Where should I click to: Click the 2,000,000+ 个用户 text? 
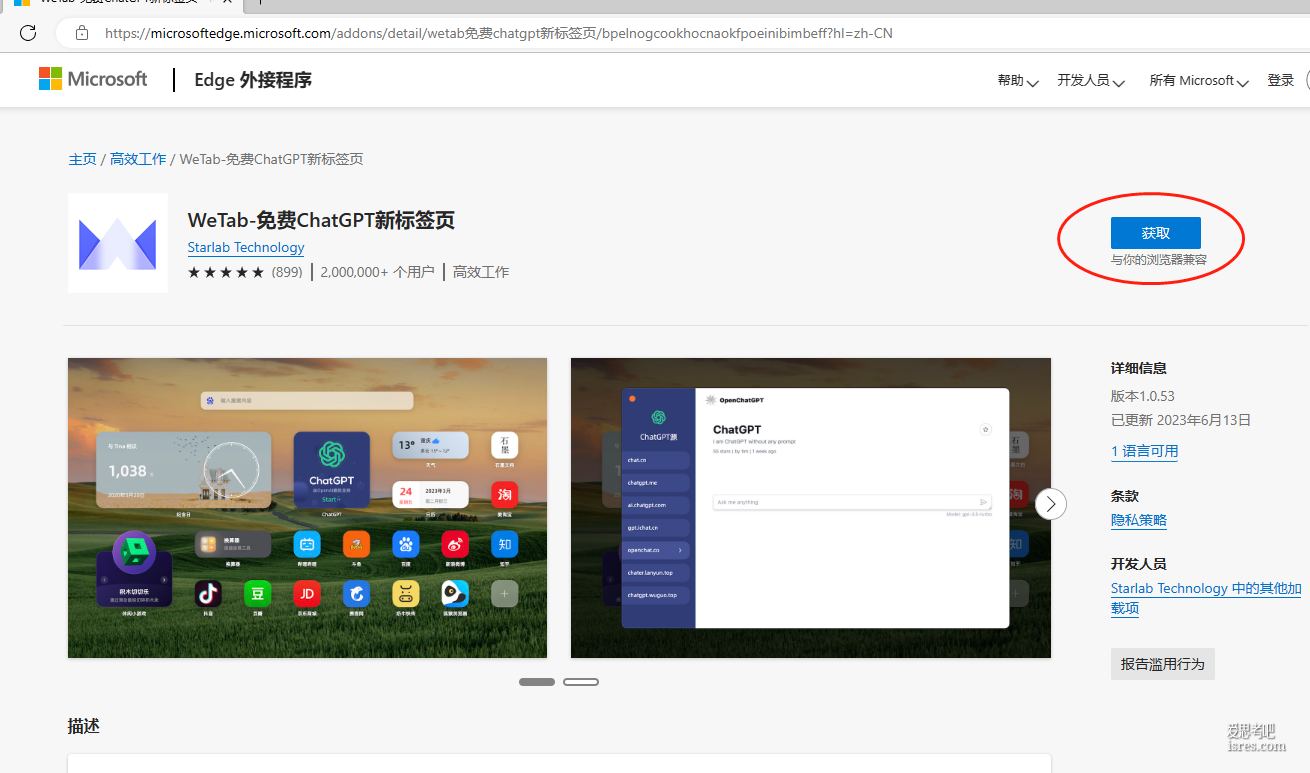click(377, 272)
